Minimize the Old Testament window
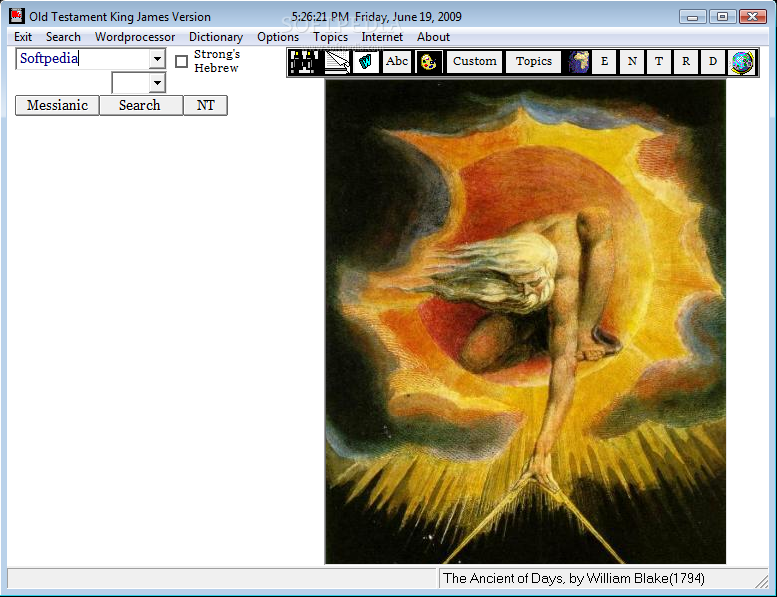 (x=692, y=17)
